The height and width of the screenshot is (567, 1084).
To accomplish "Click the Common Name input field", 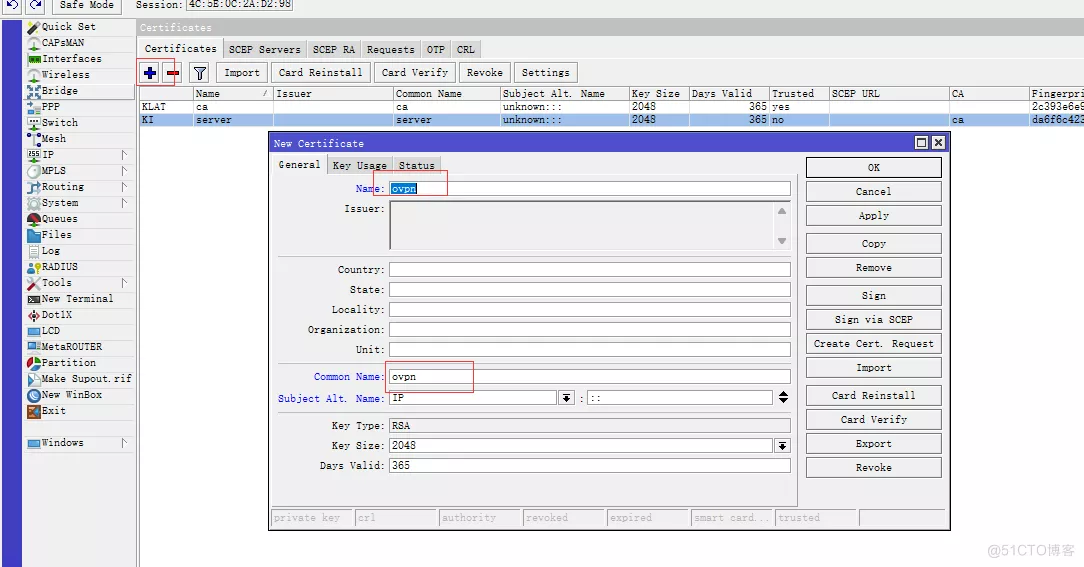I will (590, 377).
